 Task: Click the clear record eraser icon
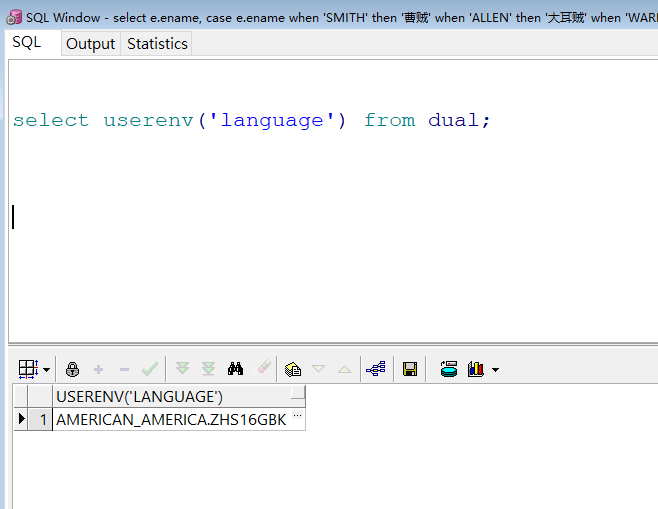tap(264, 367)
